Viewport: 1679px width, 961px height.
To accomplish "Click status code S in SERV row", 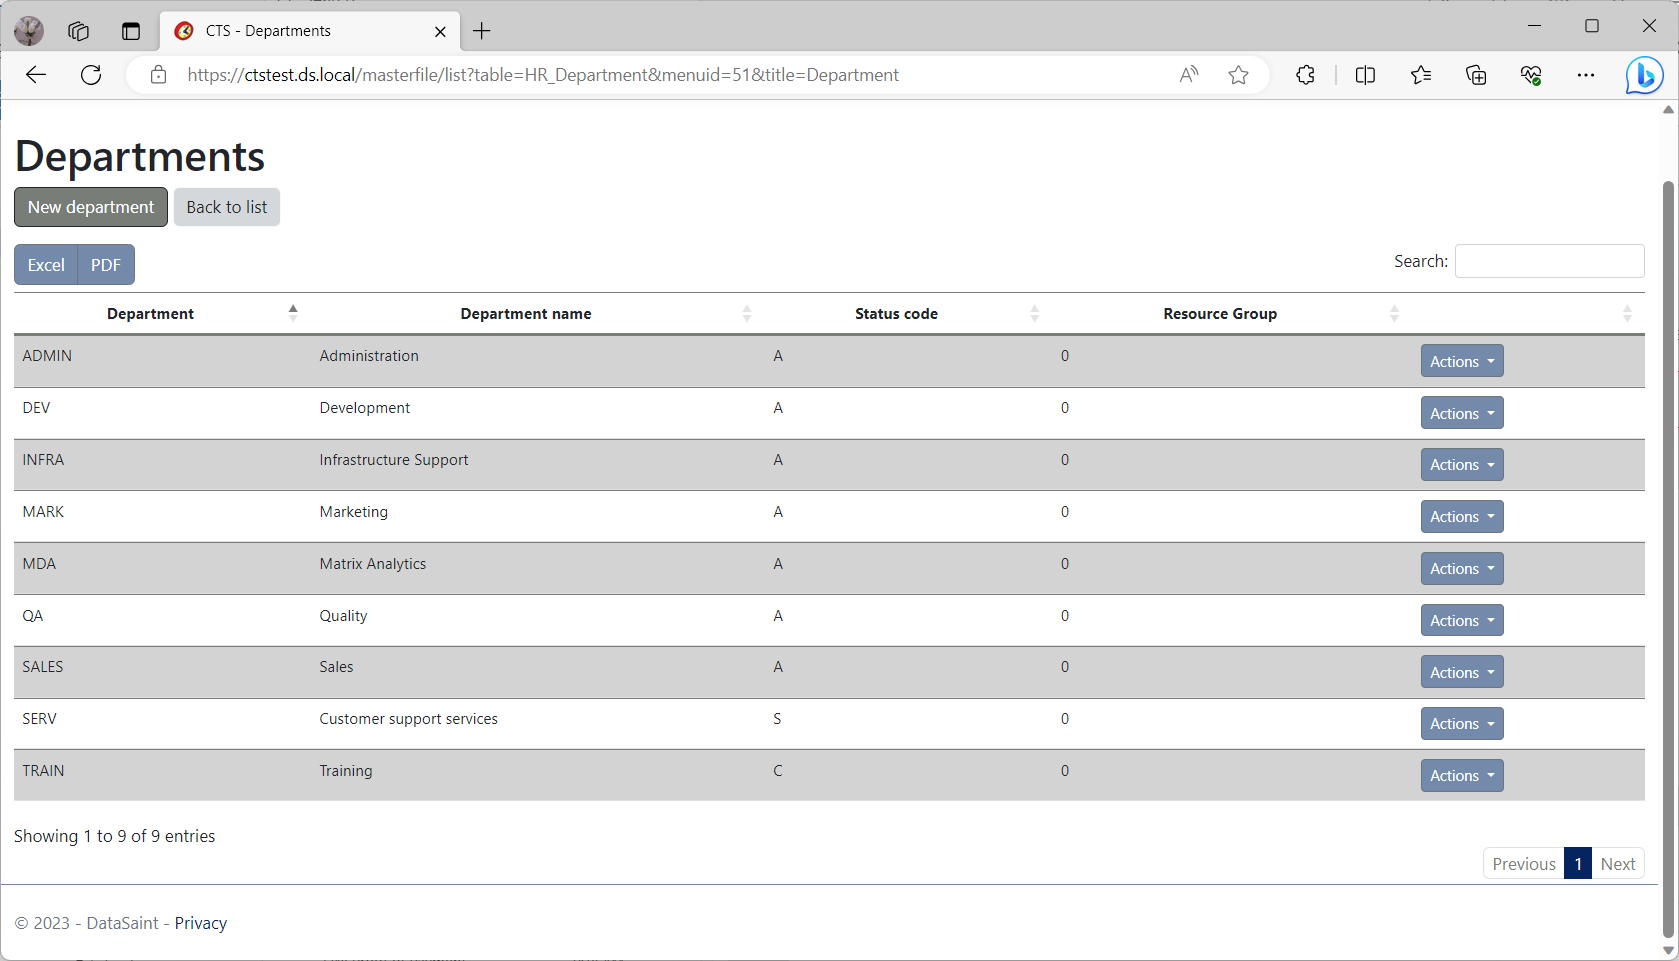I will tap(777, 719).
